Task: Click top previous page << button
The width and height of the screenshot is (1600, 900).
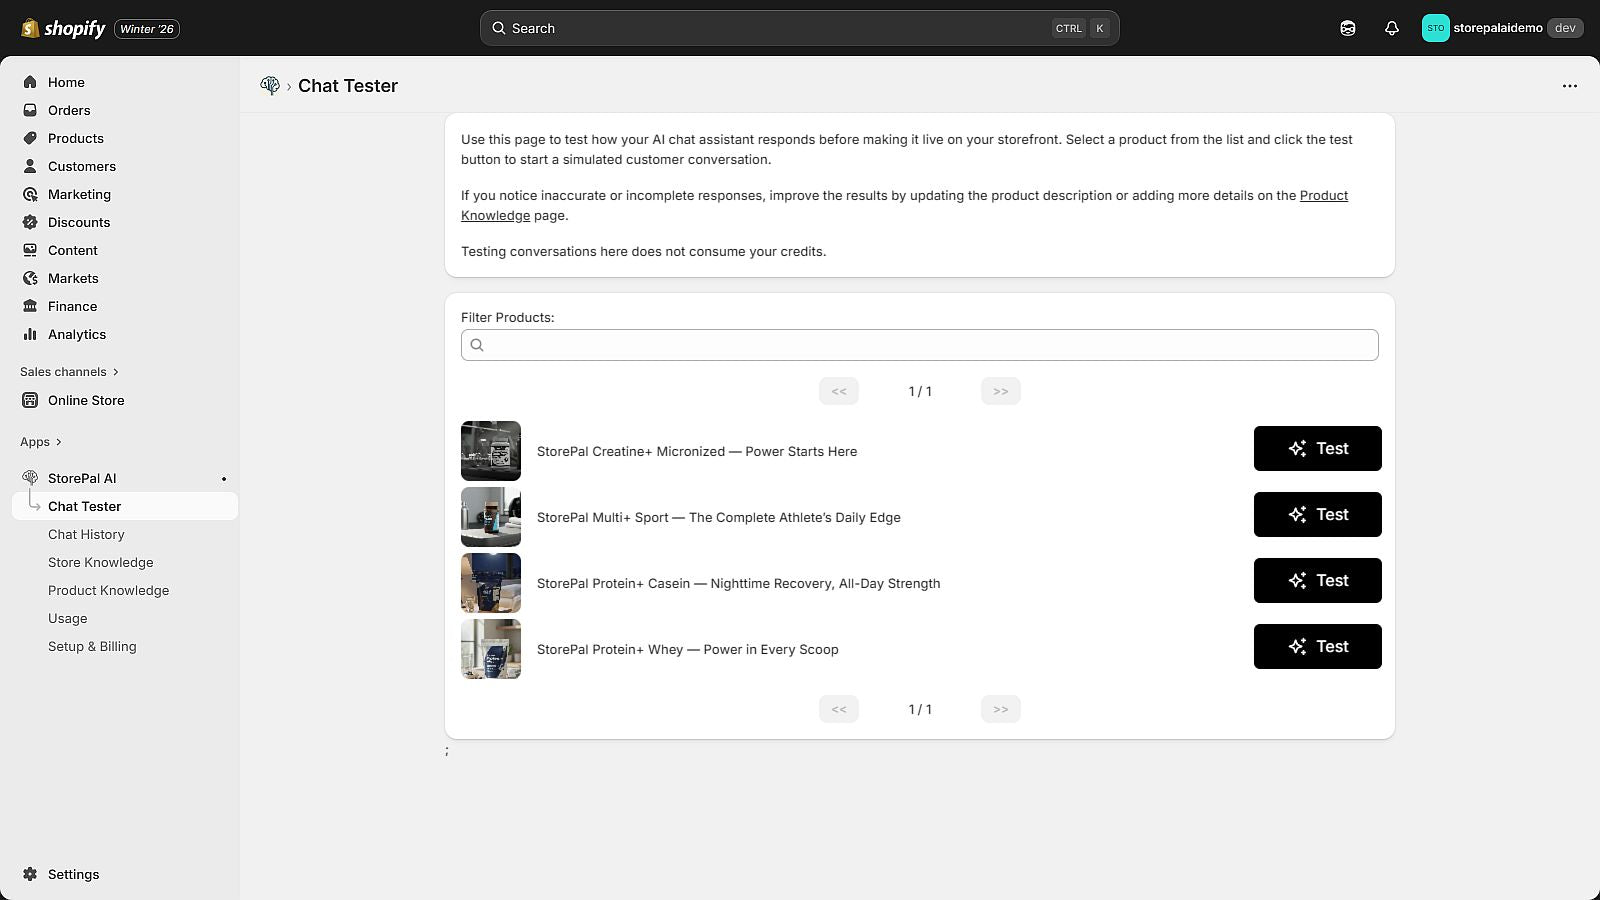Action: tap(839, 391)
